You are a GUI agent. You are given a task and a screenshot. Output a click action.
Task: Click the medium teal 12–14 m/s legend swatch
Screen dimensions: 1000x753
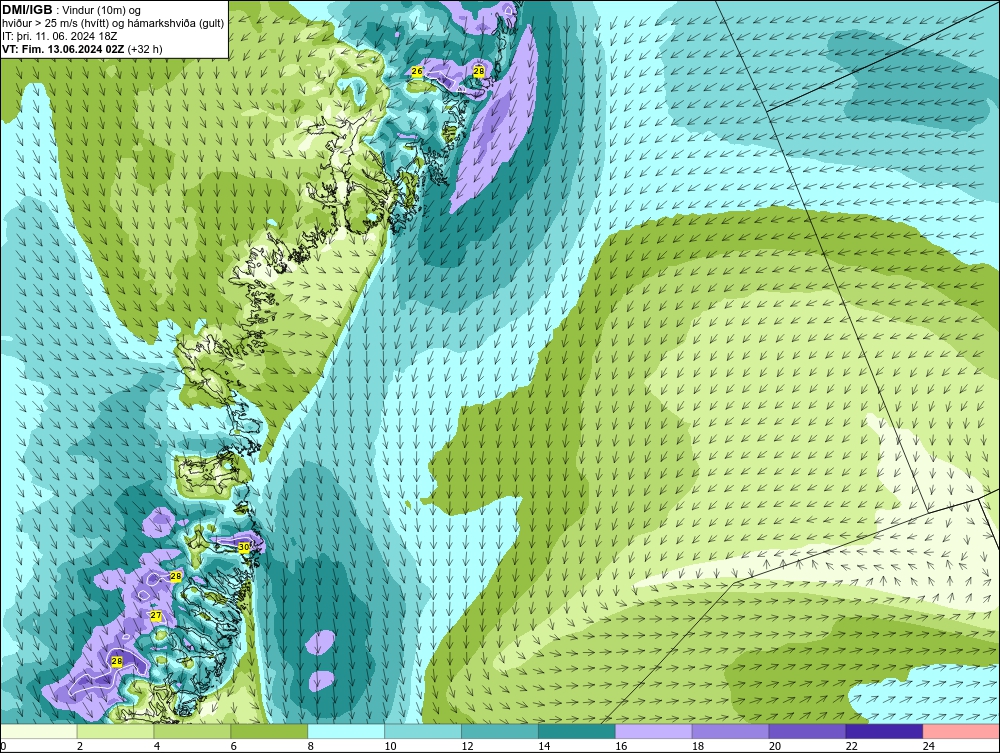[500, 731]
